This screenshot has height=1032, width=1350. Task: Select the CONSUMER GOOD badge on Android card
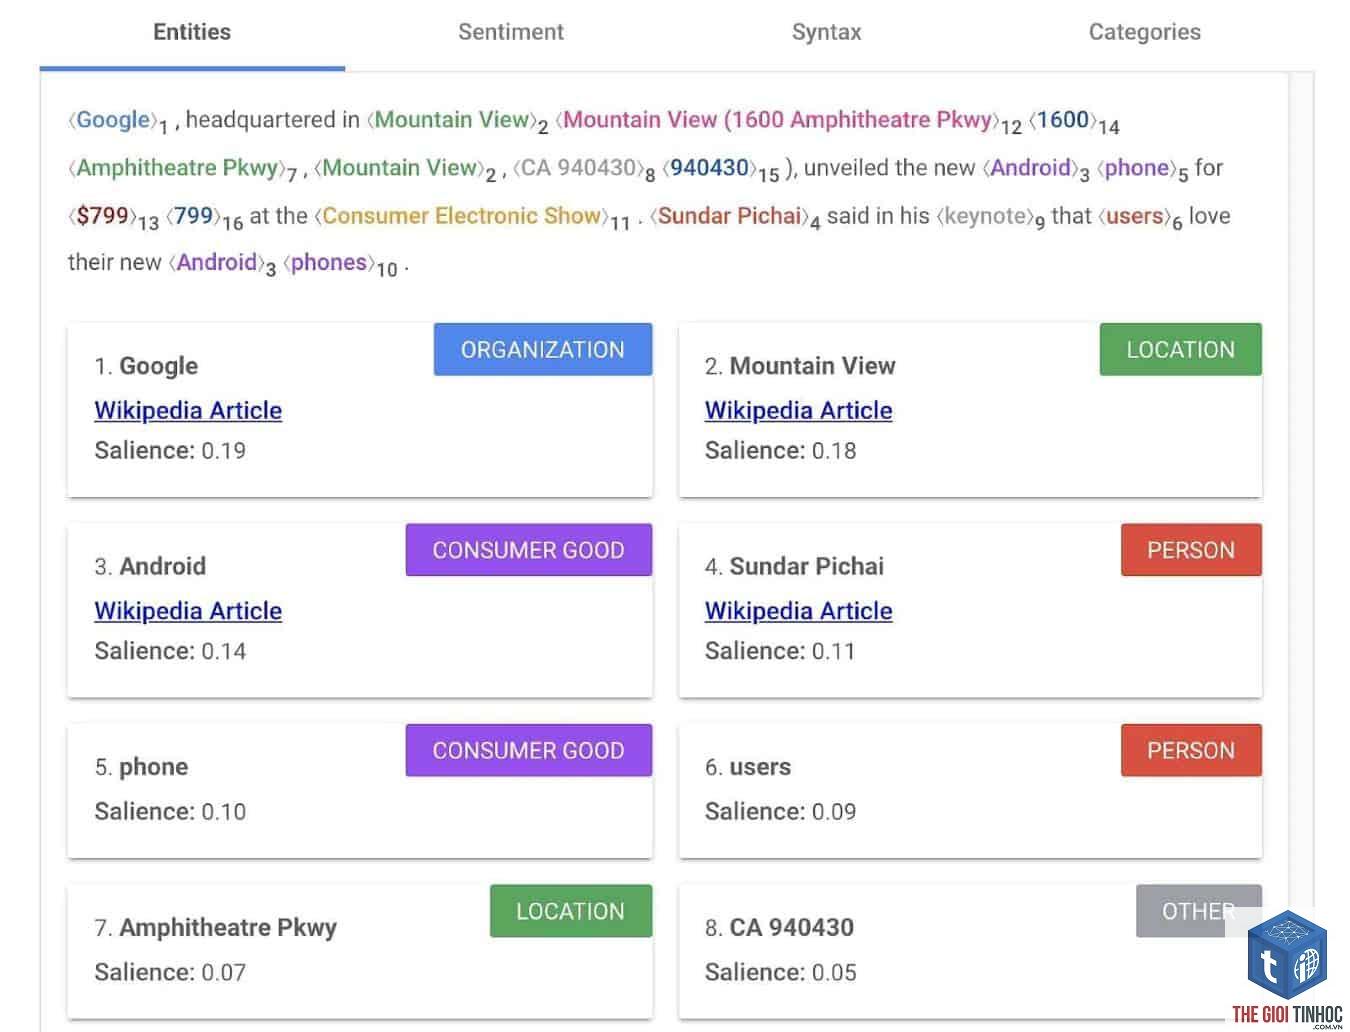click(528, 549)
